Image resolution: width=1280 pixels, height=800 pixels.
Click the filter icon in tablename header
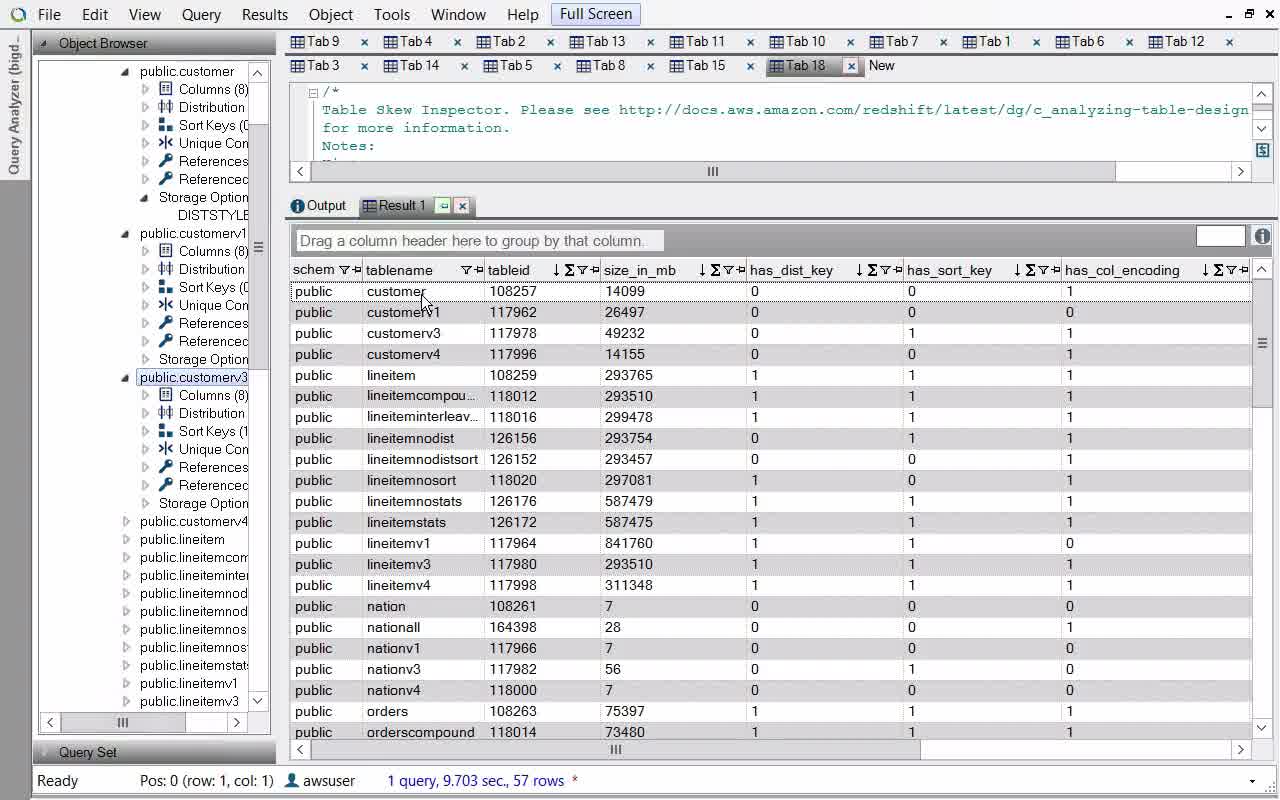(465, 270)
